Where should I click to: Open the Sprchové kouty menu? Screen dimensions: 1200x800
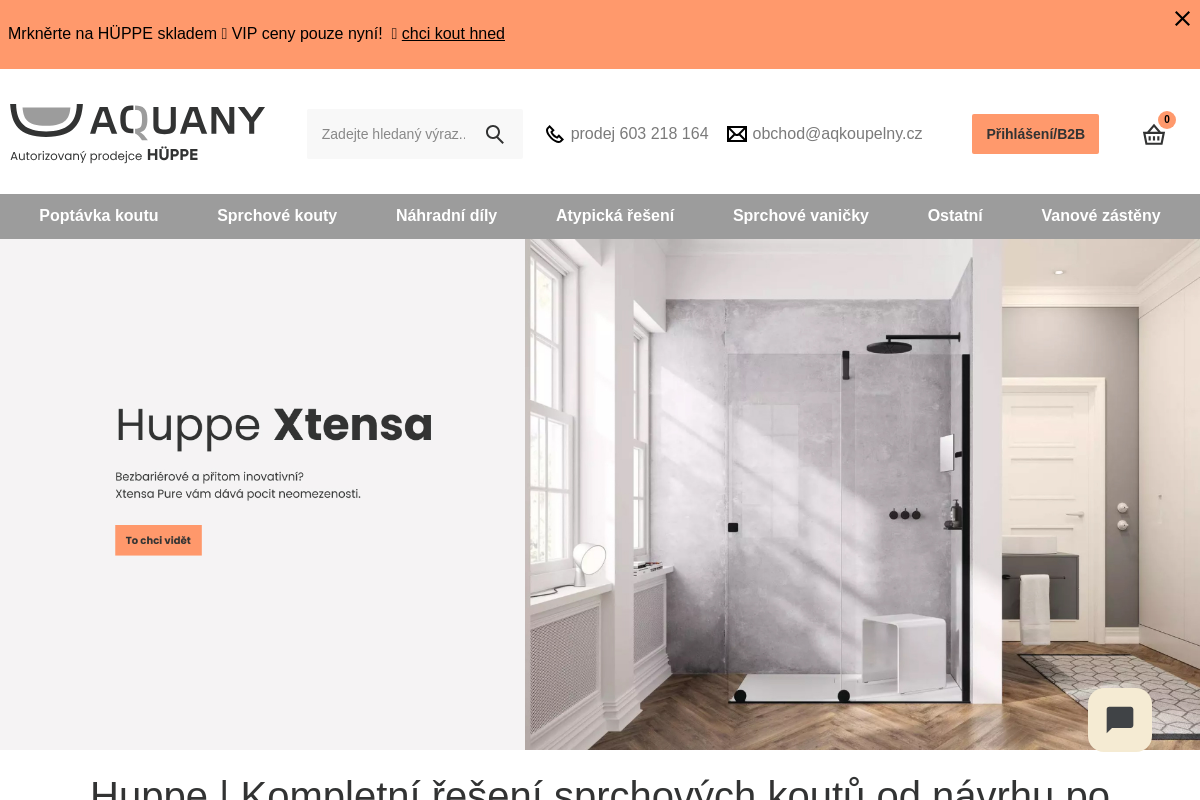click(277, 216)
